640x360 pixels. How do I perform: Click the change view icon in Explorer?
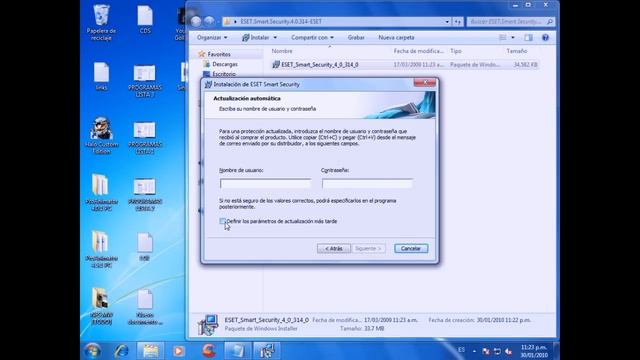pos(503,38)
